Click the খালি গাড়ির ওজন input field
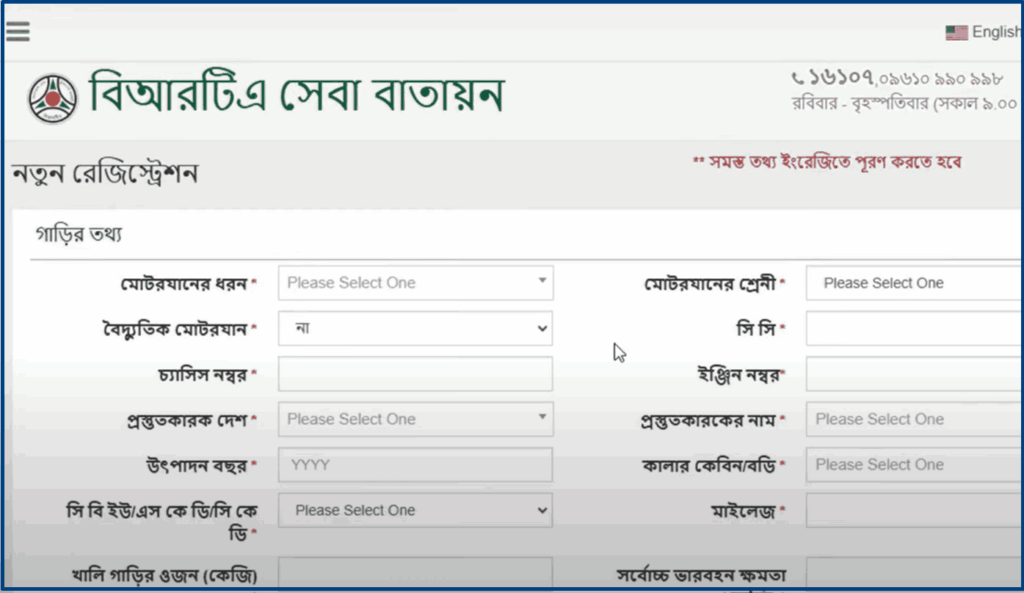The height and width of the screenshot is (593, 1024). [415, 575]
